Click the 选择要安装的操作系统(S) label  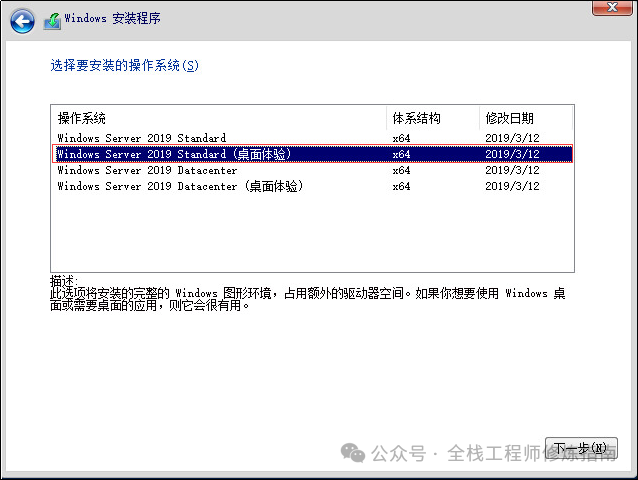tap(125, 65)
